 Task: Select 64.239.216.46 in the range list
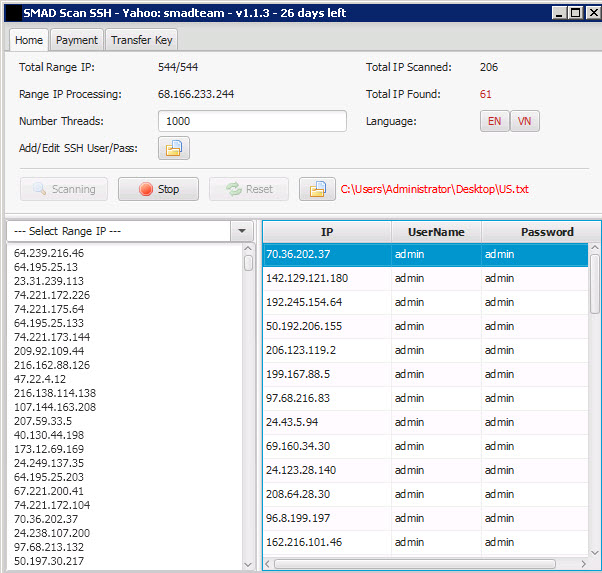pos(49,253)
